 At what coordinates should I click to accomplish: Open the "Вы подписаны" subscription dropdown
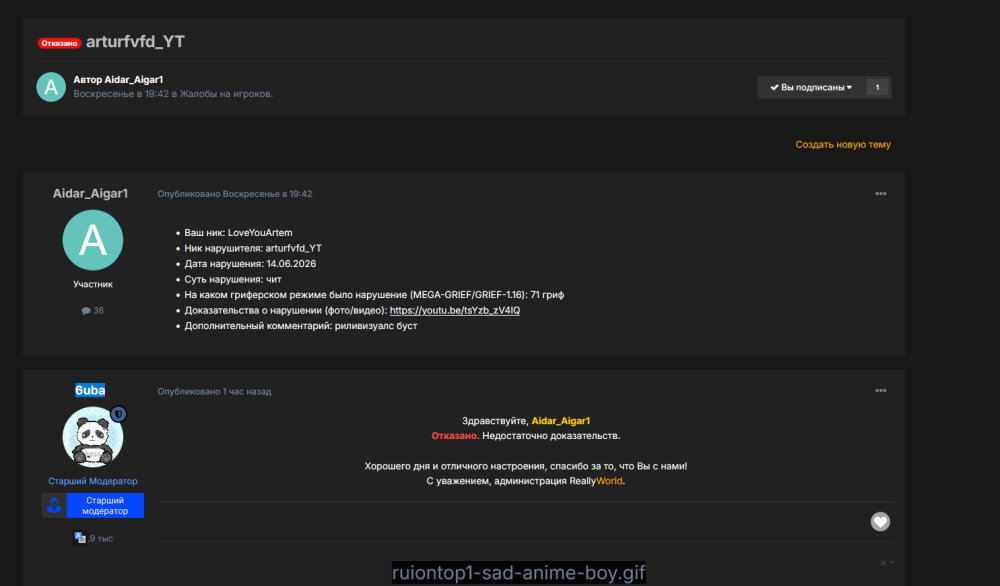point(811,87)
